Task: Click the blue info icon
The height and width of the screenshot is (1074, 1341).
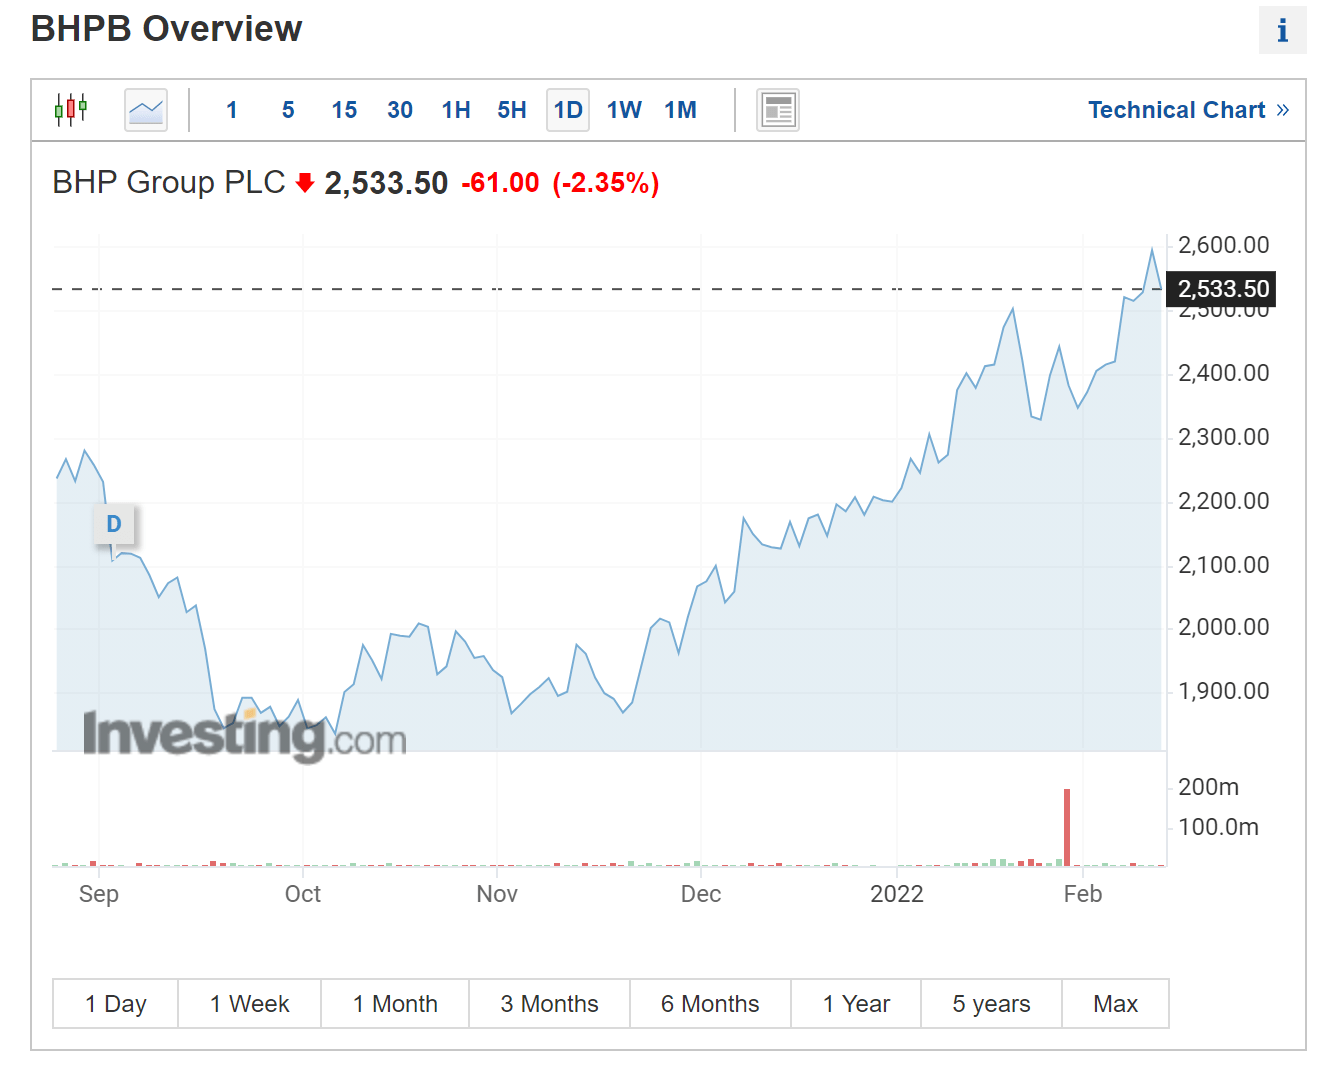Action: click(1282, 31)
